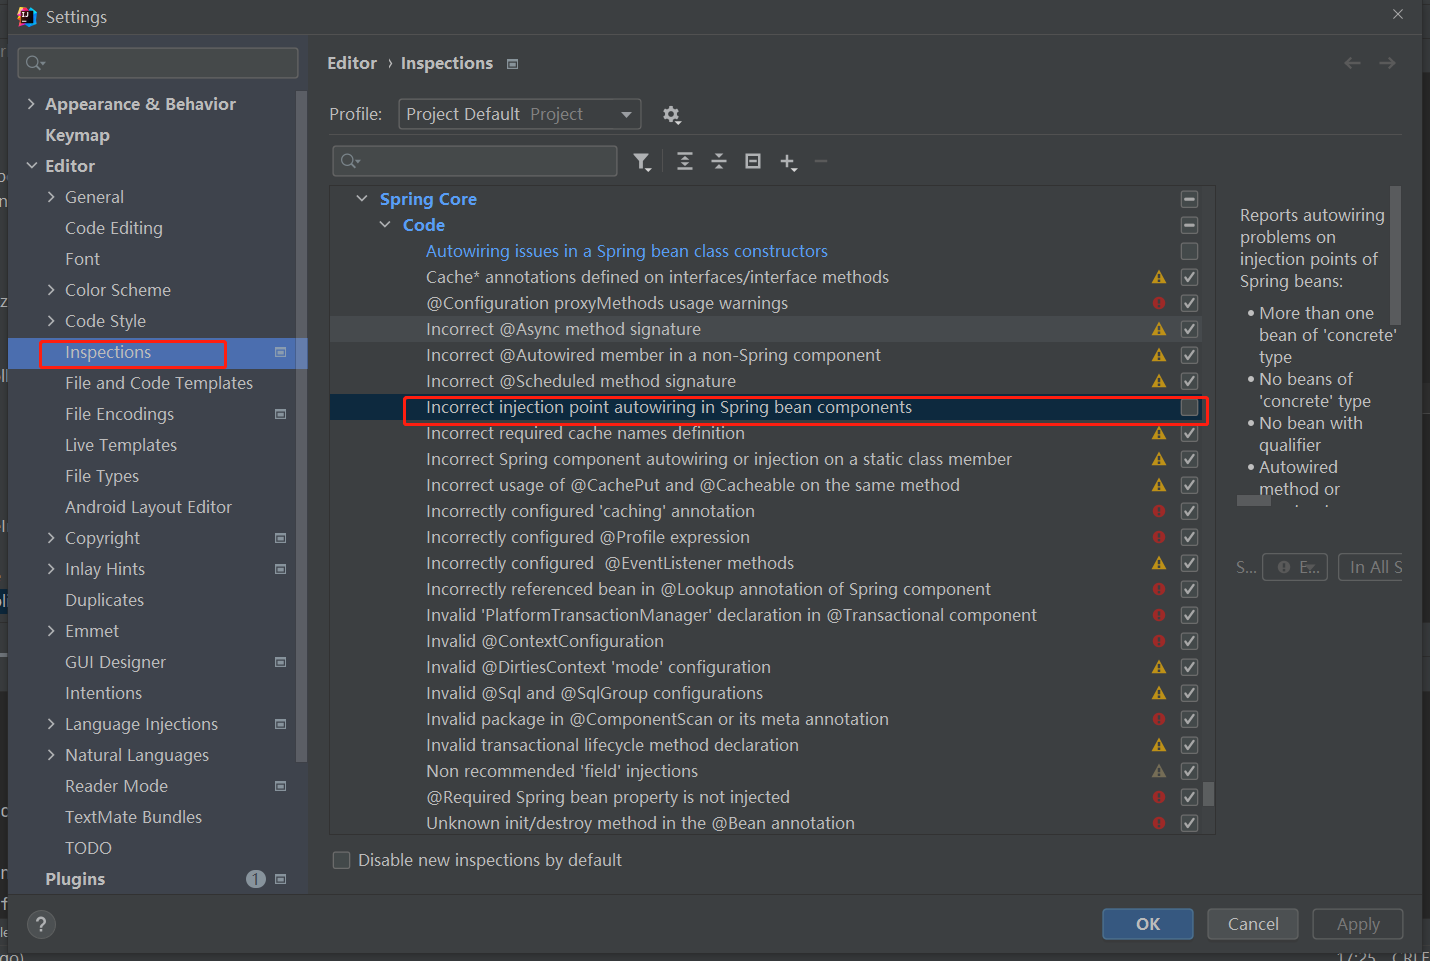Collapse the Code tree node

click(x=385, y=225)
